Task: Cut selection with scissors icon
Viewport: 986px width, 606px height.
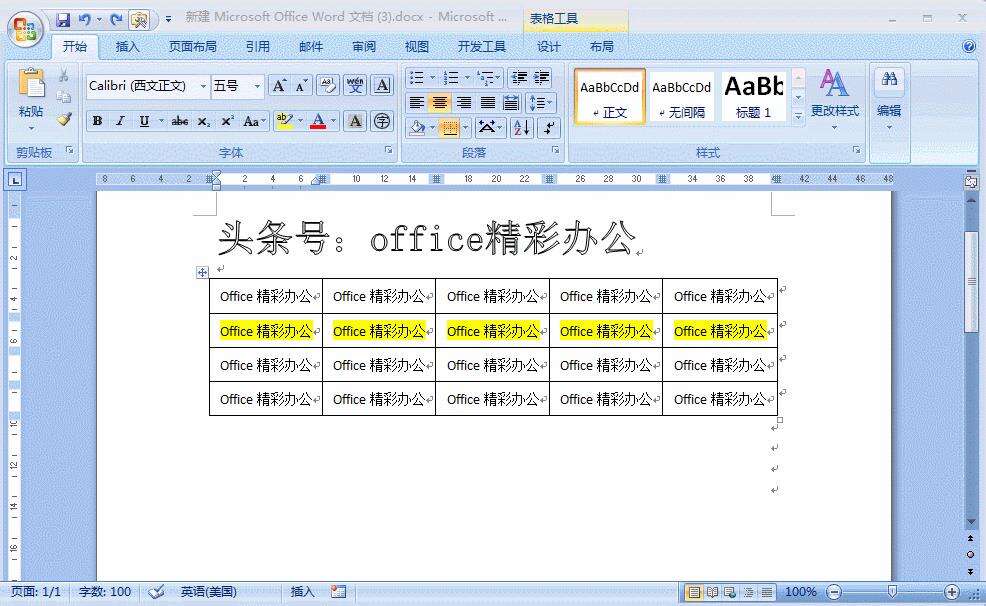Action: 64,75
